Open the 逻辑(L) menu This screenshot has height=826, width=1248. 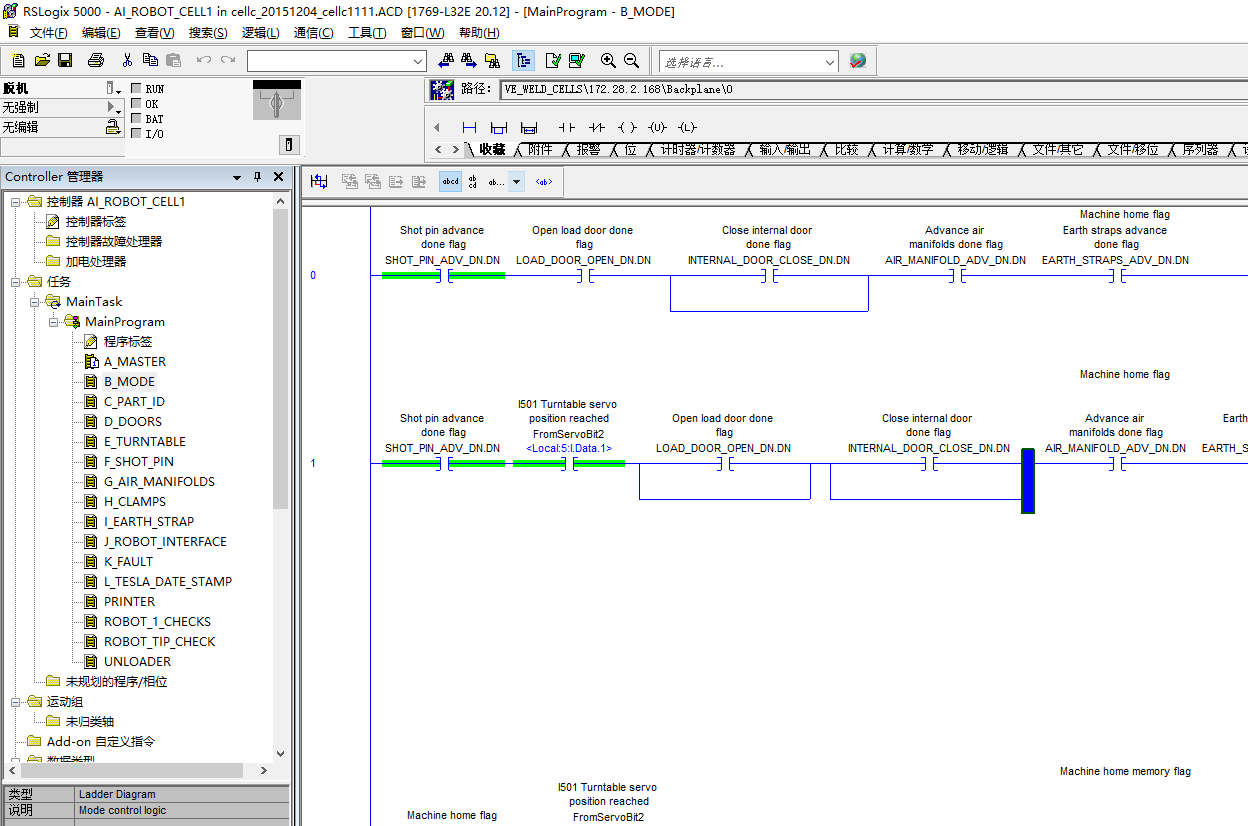coord(260,33)
